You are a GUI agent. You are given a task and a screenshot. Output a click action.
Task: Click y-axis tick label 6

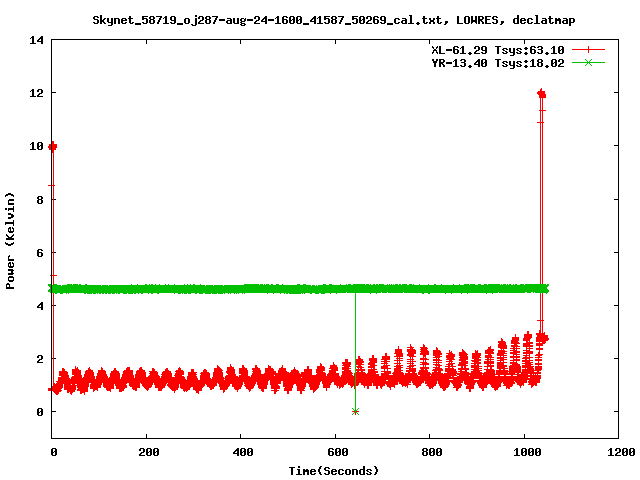tap(40, 253)
